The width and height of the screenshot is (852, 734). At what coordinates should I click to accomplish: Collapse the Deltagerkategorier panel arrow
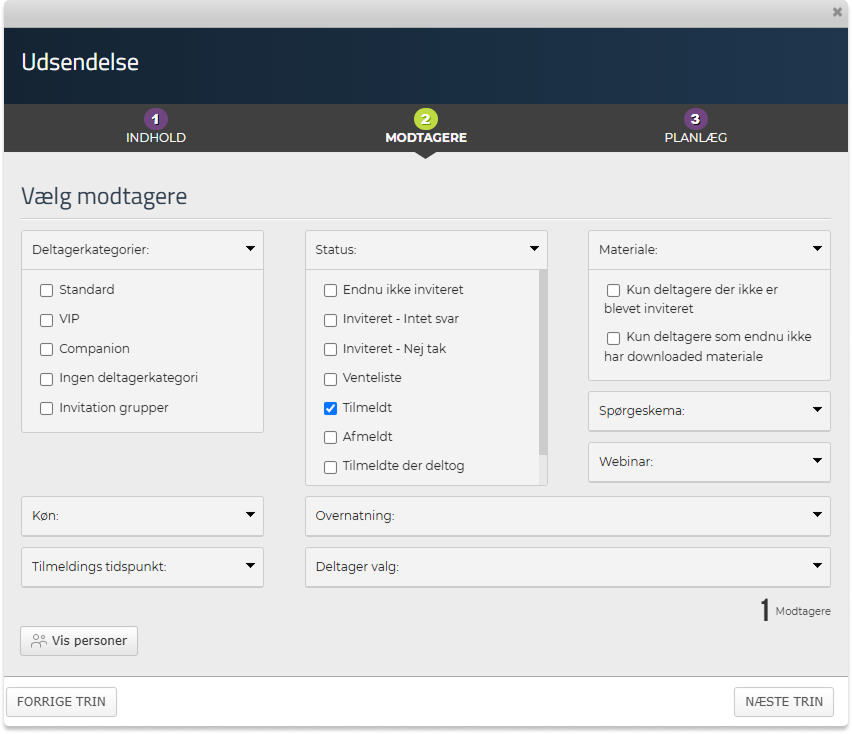[249, 249]
